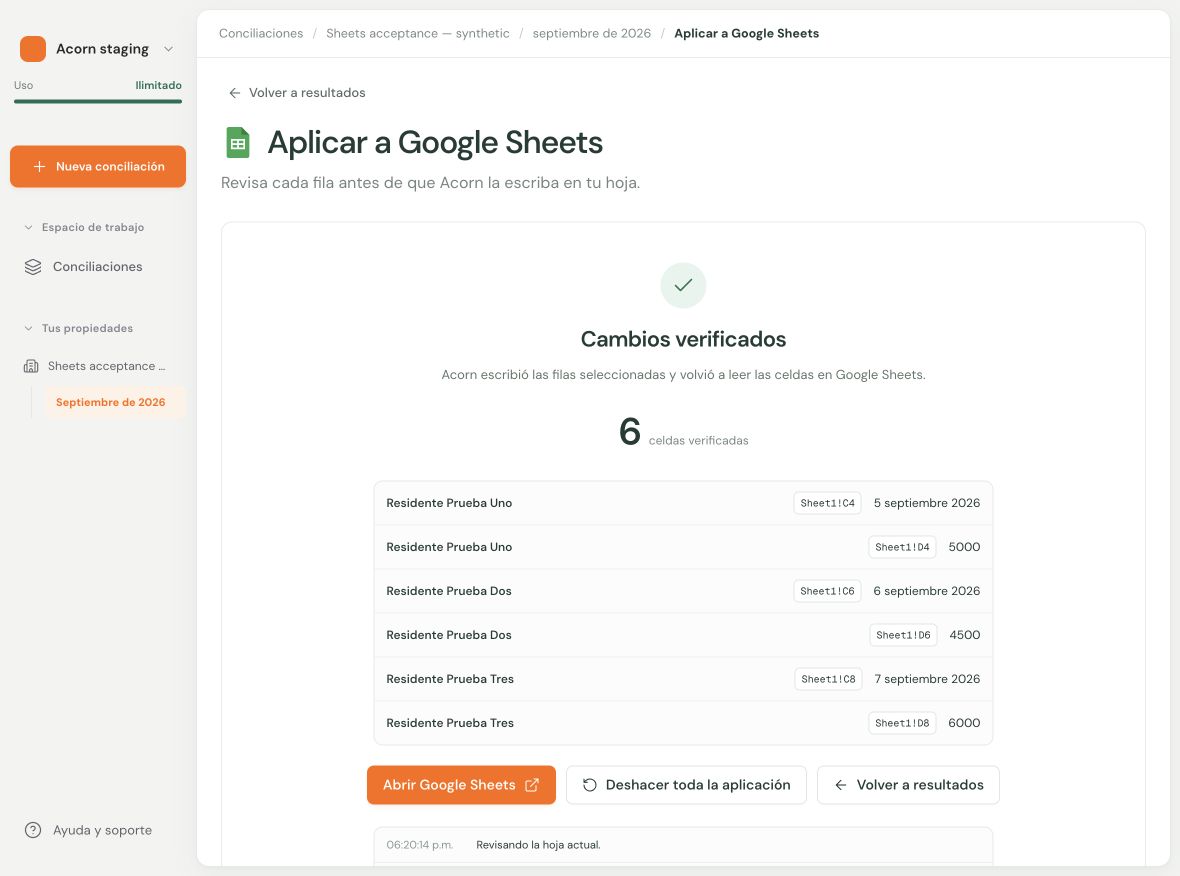Click the Conciliaciones layers icon

point(33,267)
